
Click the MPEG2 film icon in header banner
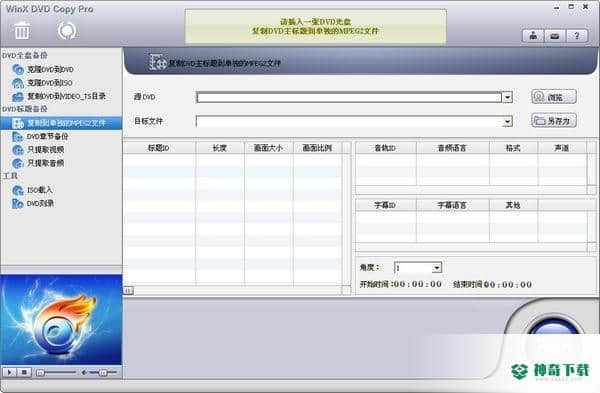pos(158,62)
